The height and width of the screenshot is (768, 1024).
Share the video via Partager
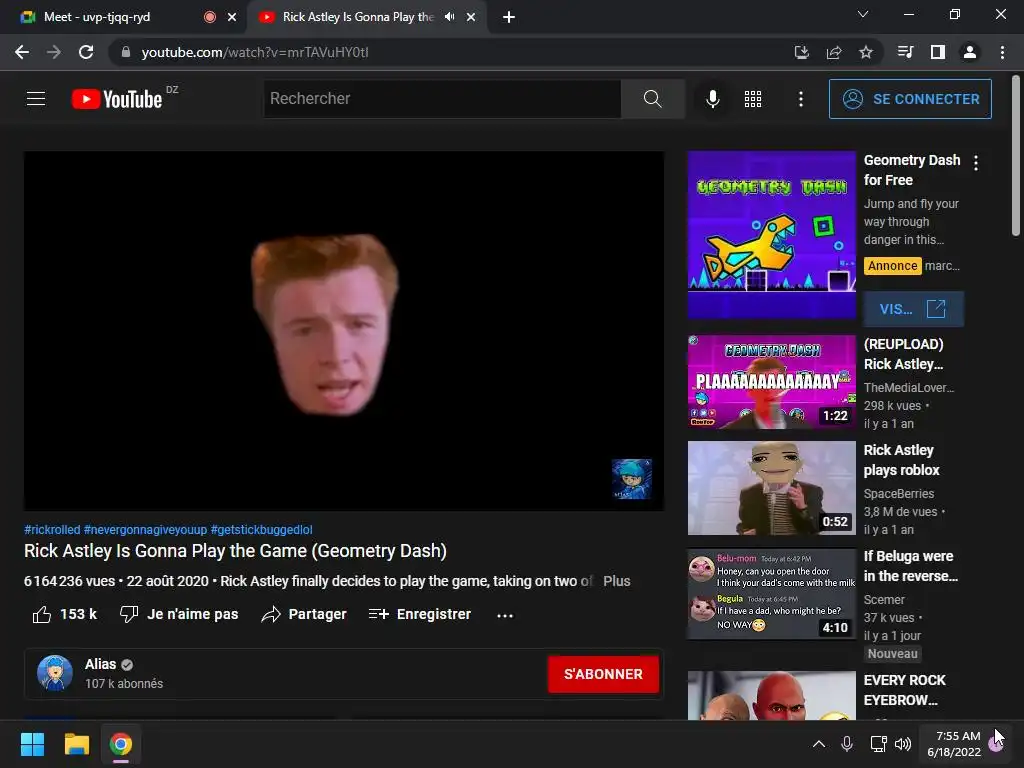(304, 615)
